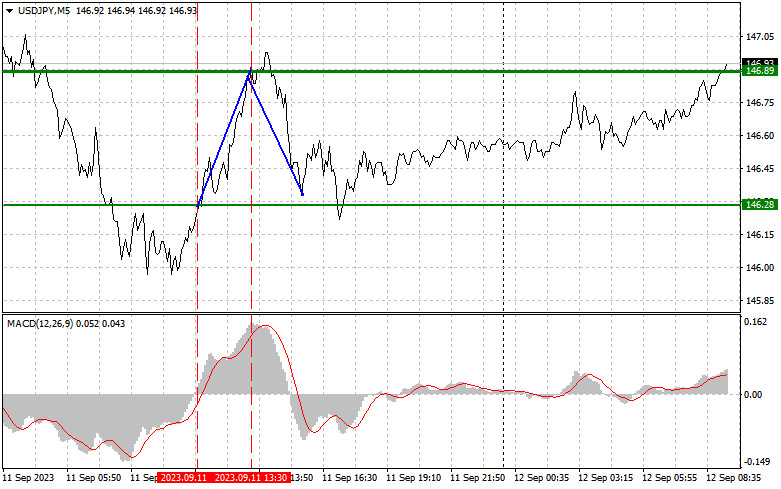Click the 147.05 value on price scale
Image resolution: width=781 pixels, height=489 pixels.
tap(760, 37)
